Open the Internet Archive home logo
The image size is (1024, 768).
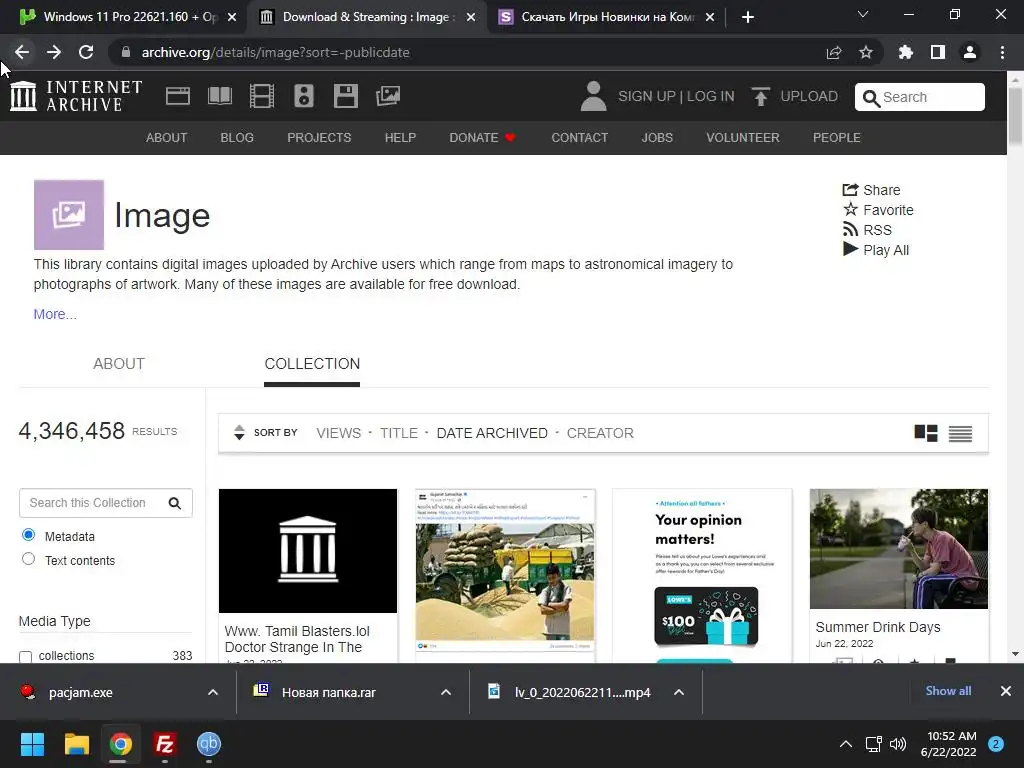click(x=76, y=96)
